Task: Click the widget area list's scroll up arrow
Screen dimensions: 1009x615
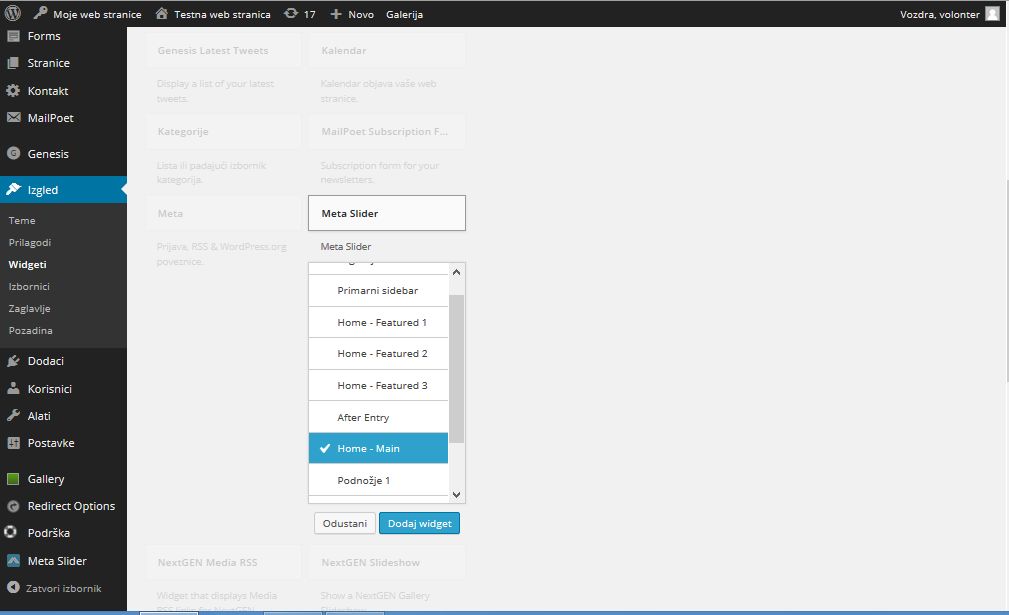Action: tap(456, 272)
